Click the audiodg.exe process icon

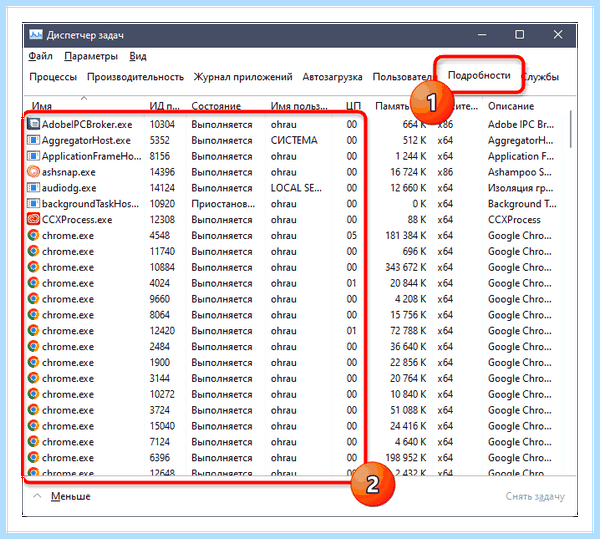click(34, 187)
